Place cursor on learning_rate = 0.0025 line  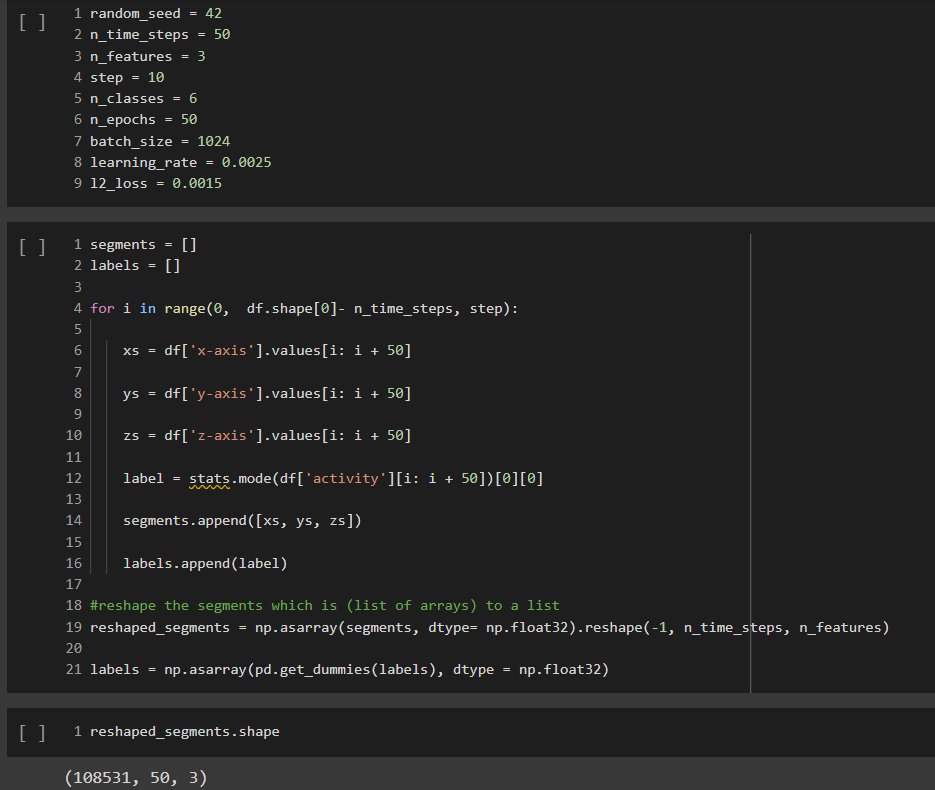coord(180,162)
